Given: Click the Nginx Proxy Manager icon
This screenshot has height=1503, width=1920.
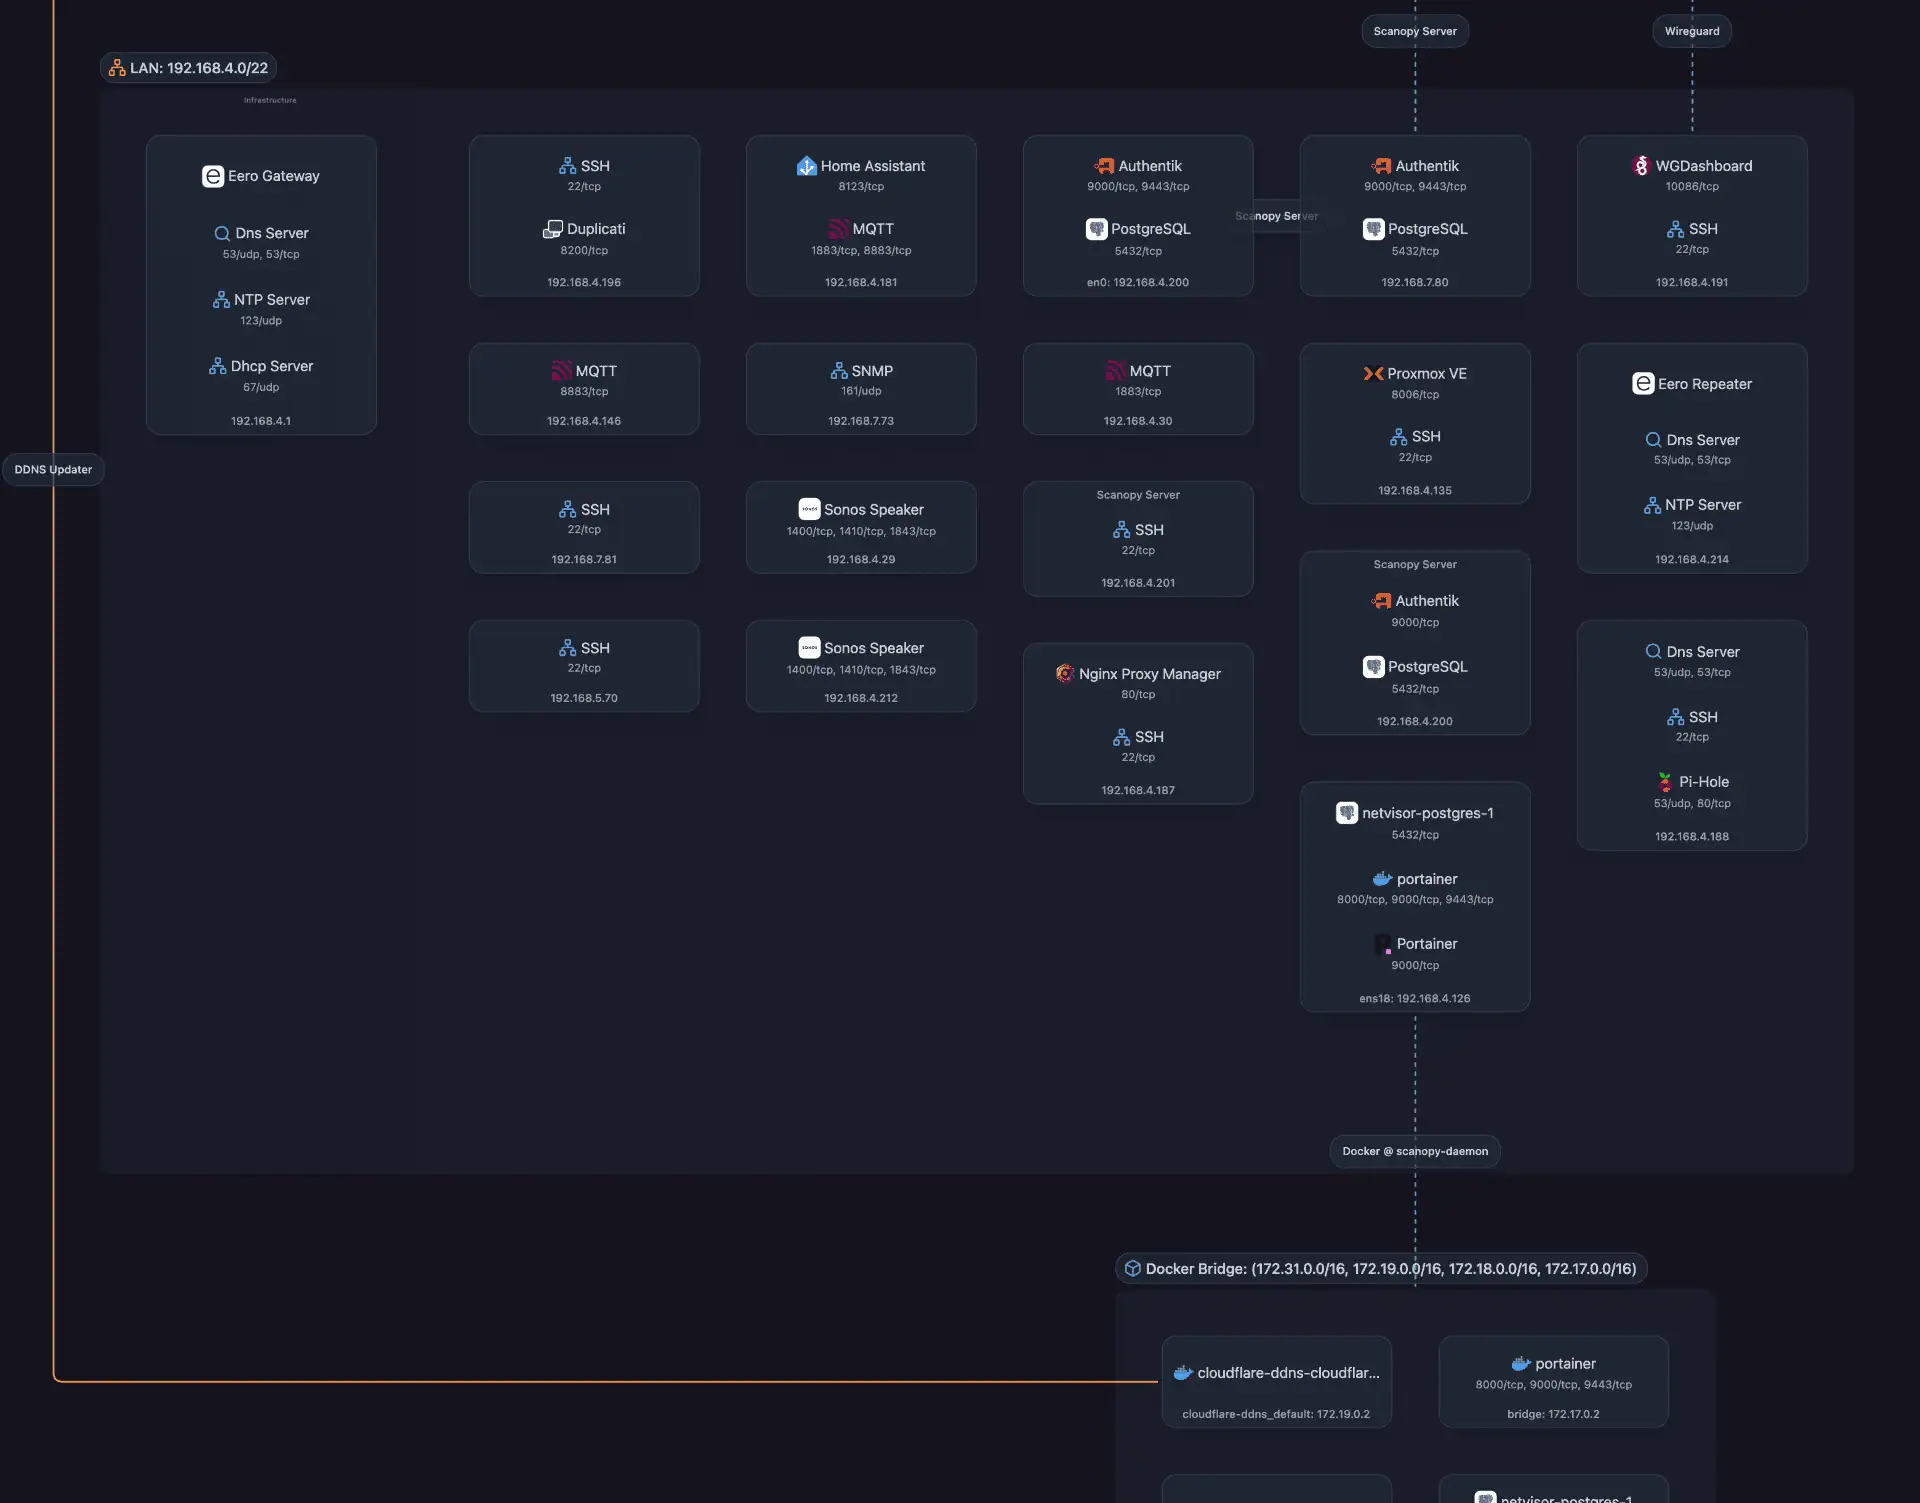Looking at the screenshot, I should (1065, 674).
